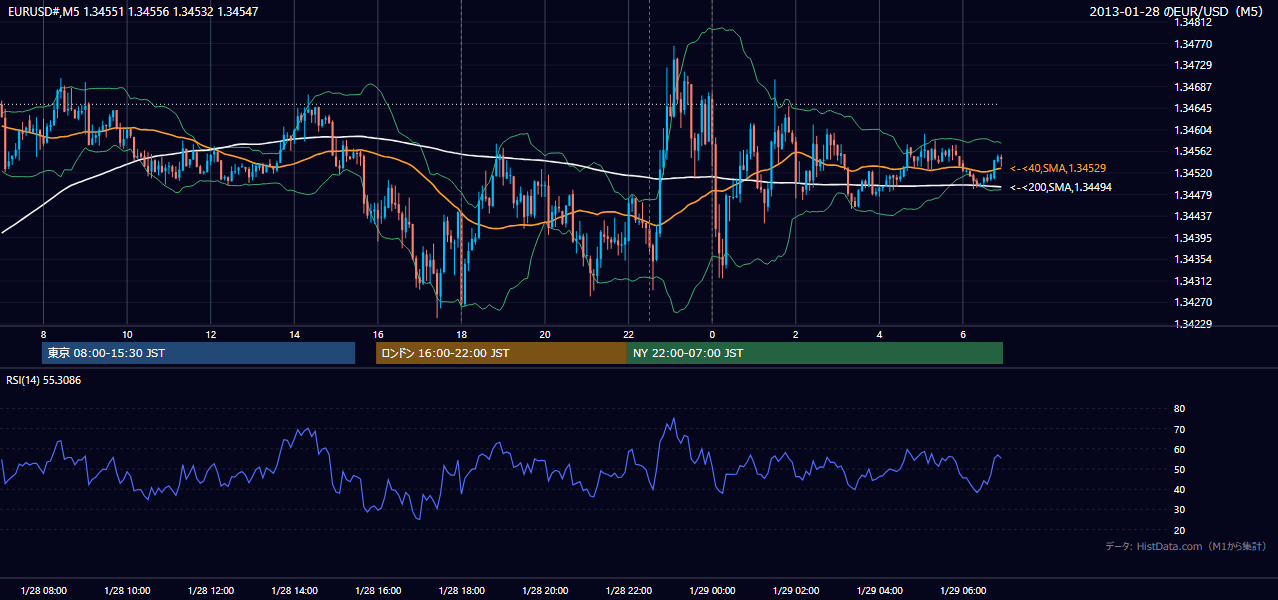Click the 1/28 08:00 time label
The height and width of the screenshot is (600, 1278).
pyautogui.click(x=43, y=590)
